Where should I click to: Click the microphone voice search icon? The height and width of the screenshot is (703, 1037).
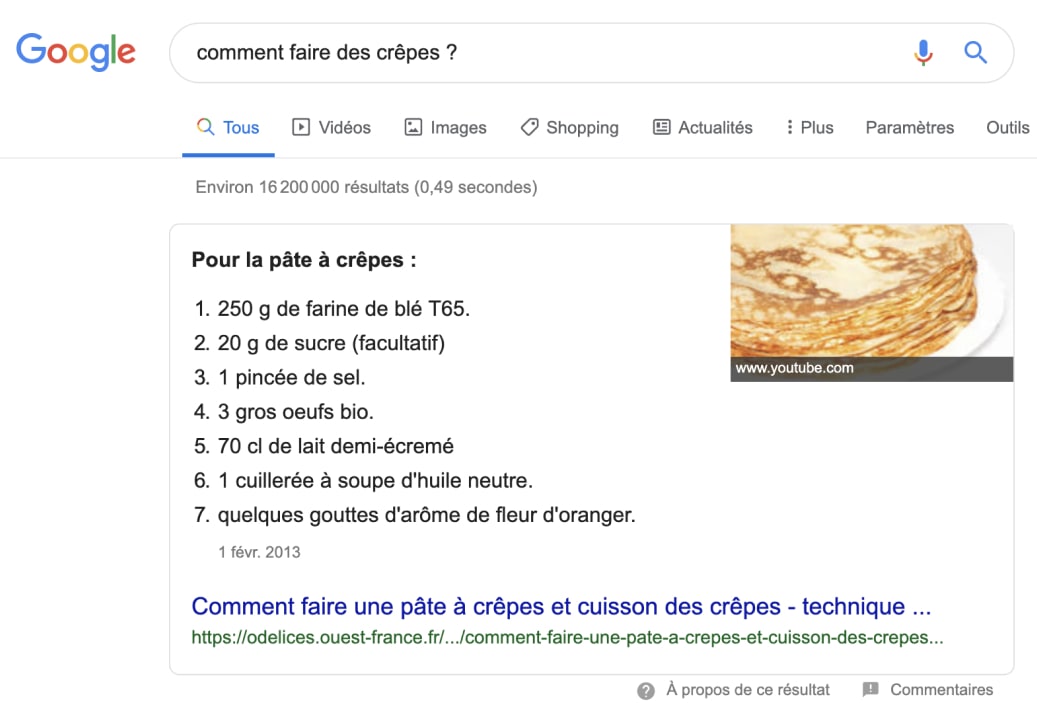[923, 53]
